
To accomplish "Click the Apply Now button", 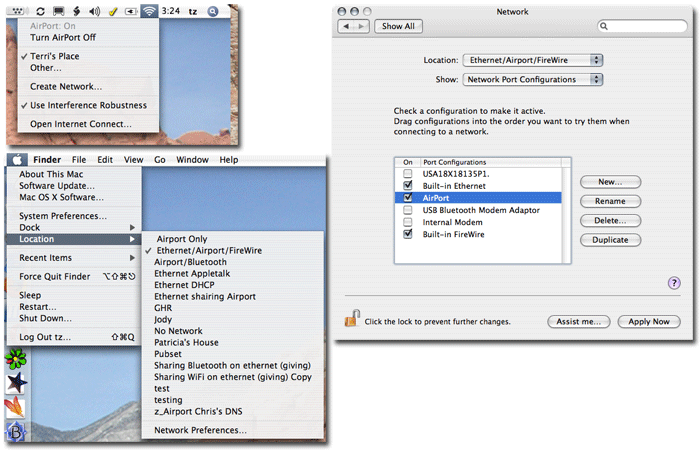I will point(649,322).
